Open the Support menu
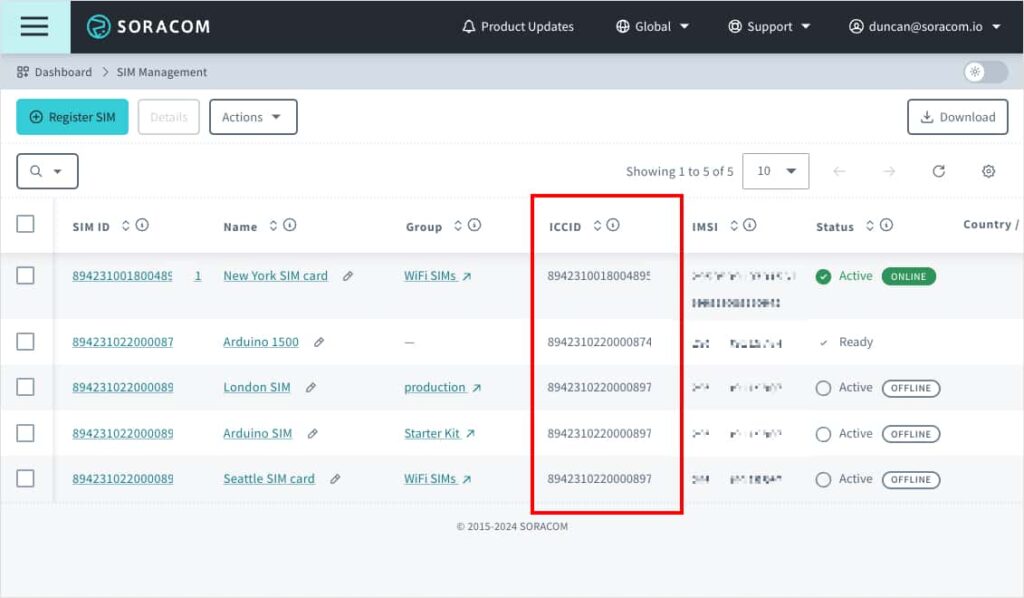Screen dimensions: 1024x598 (769, 27)
